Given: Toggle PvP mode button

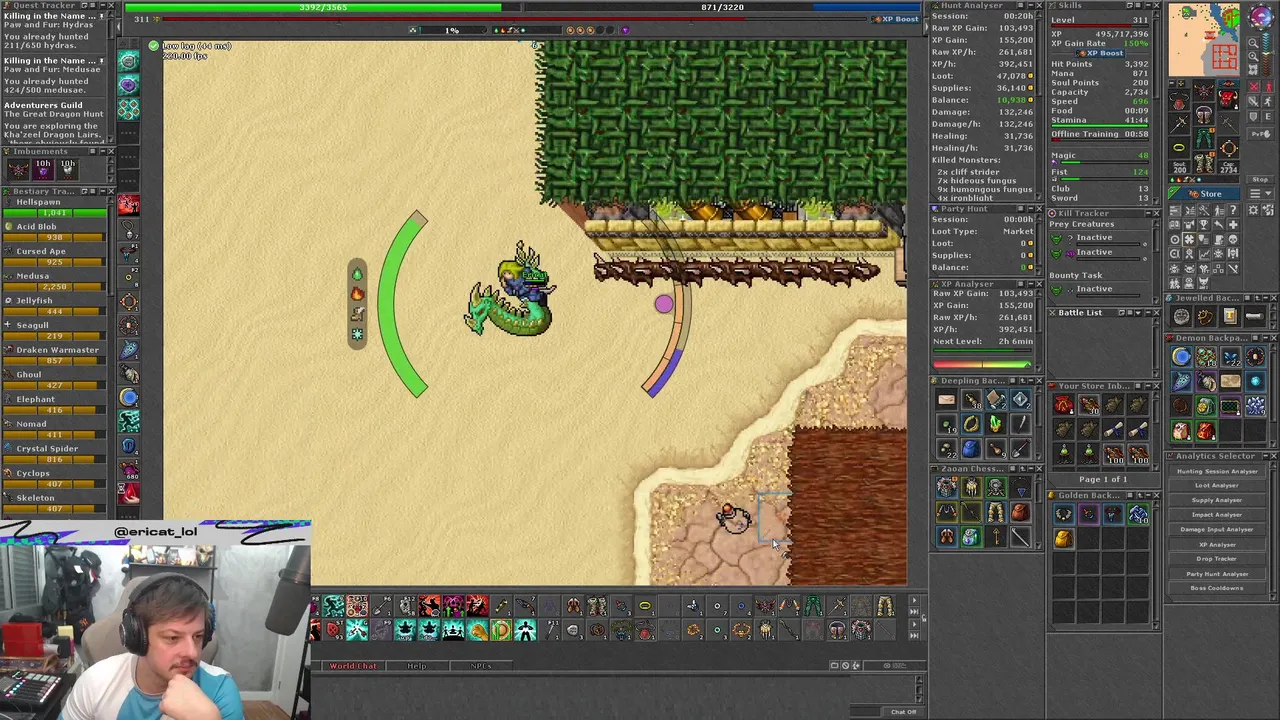Looking at the screenshot, I should 1260,134.
